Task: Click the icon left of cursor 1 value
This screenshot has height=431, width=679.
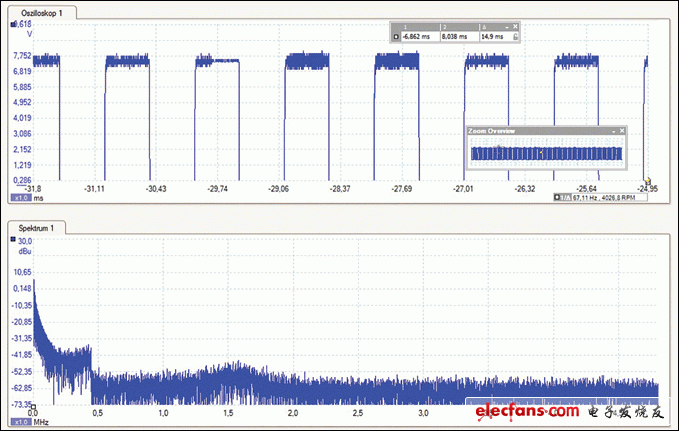Action: click(395, 36)
